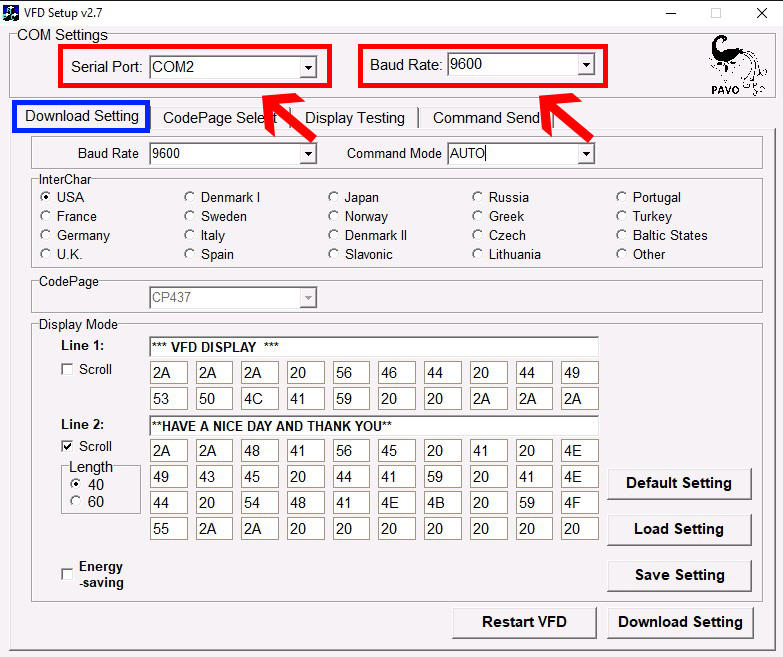The image size is (783, 657).
Task: Switch to the Display Testing tab
Action: [355, 118]
